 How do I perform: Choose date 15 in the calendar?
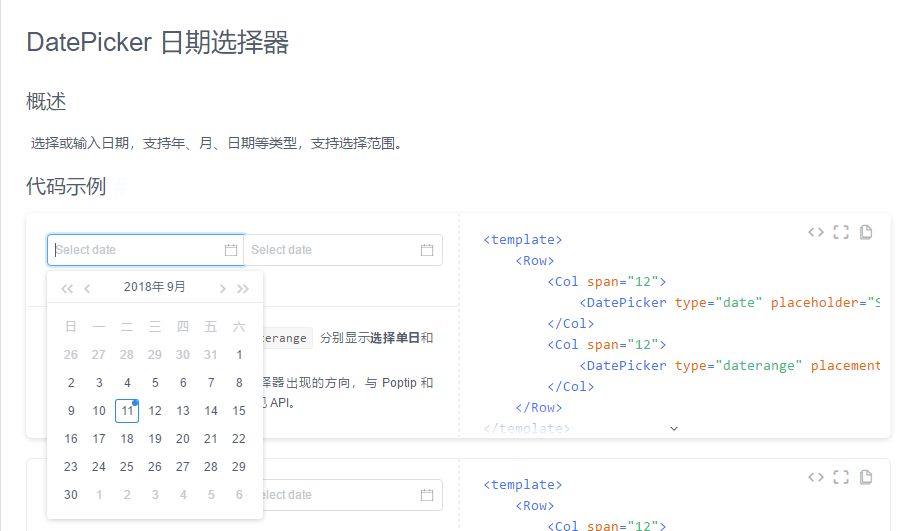point(239,411)
